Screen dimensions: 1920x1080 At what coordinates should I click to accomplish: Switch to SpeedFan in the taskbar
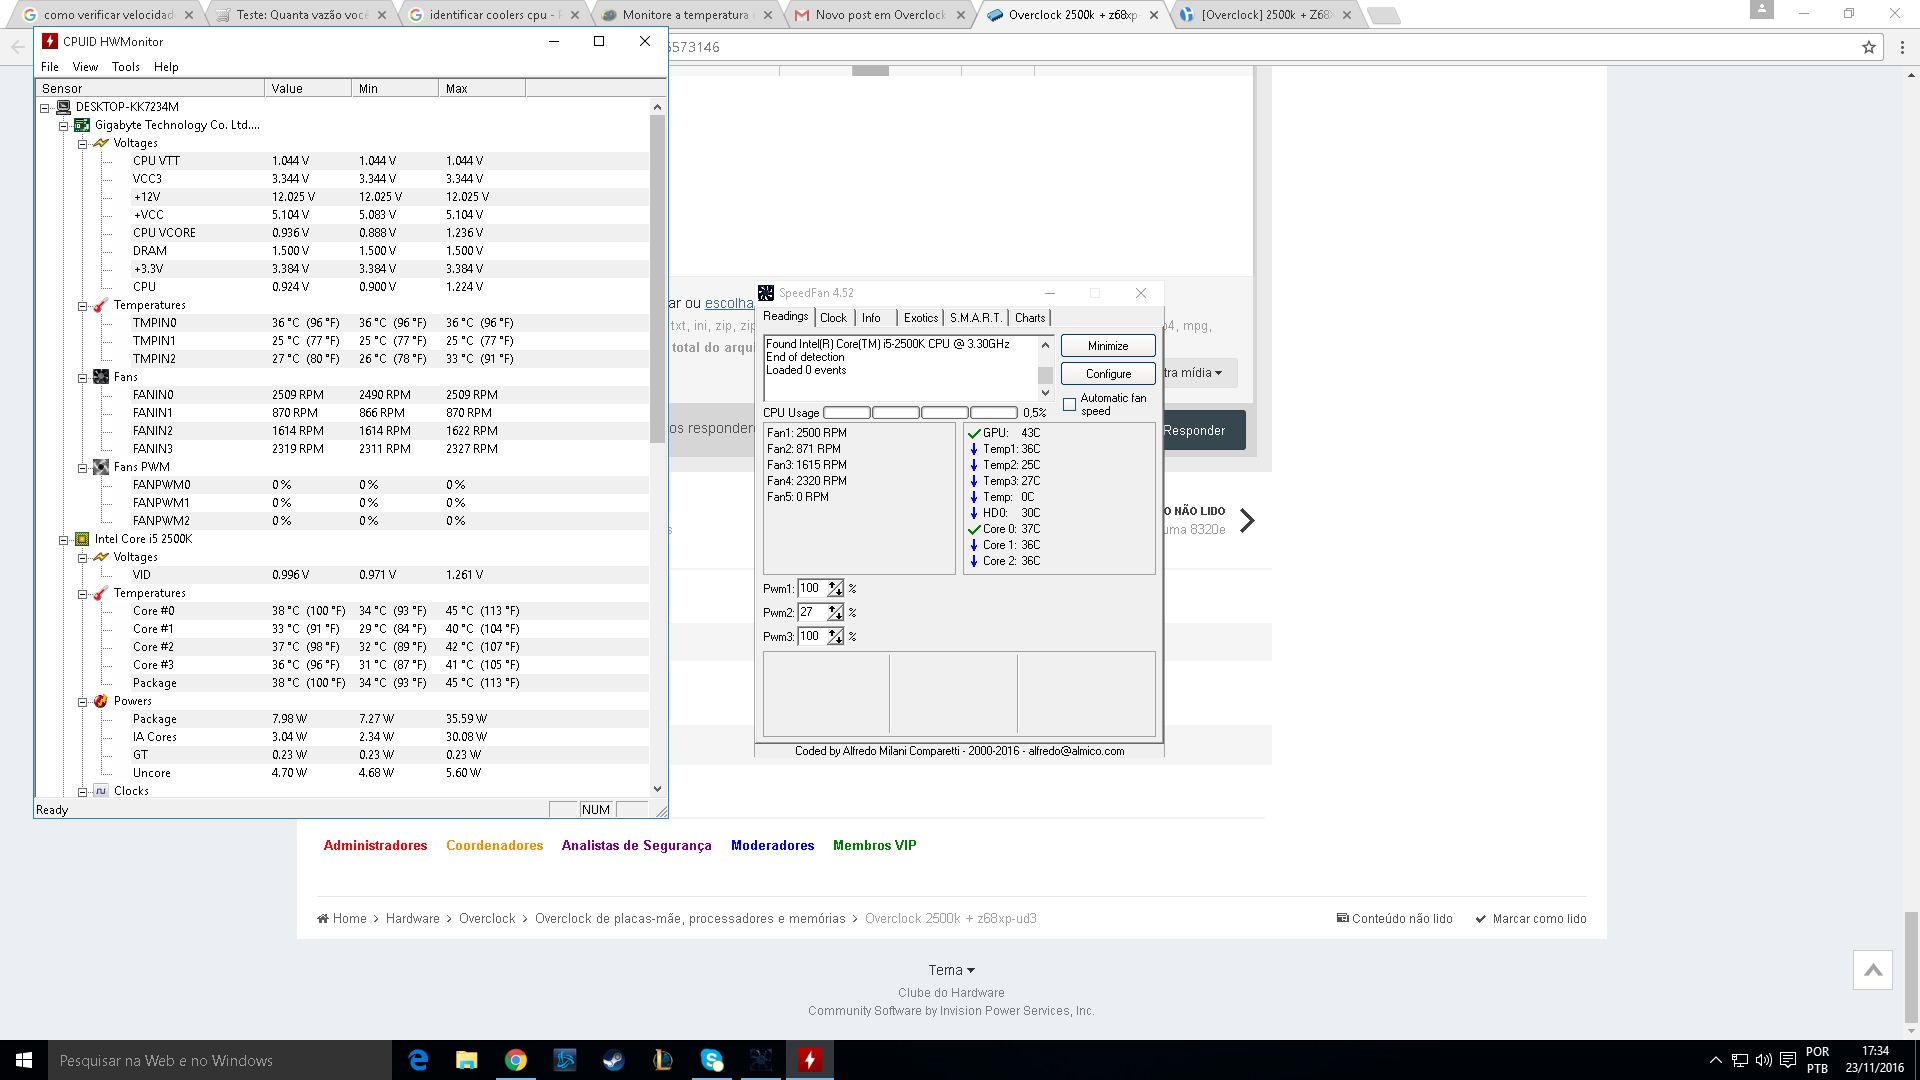(x=761, y=1060)
